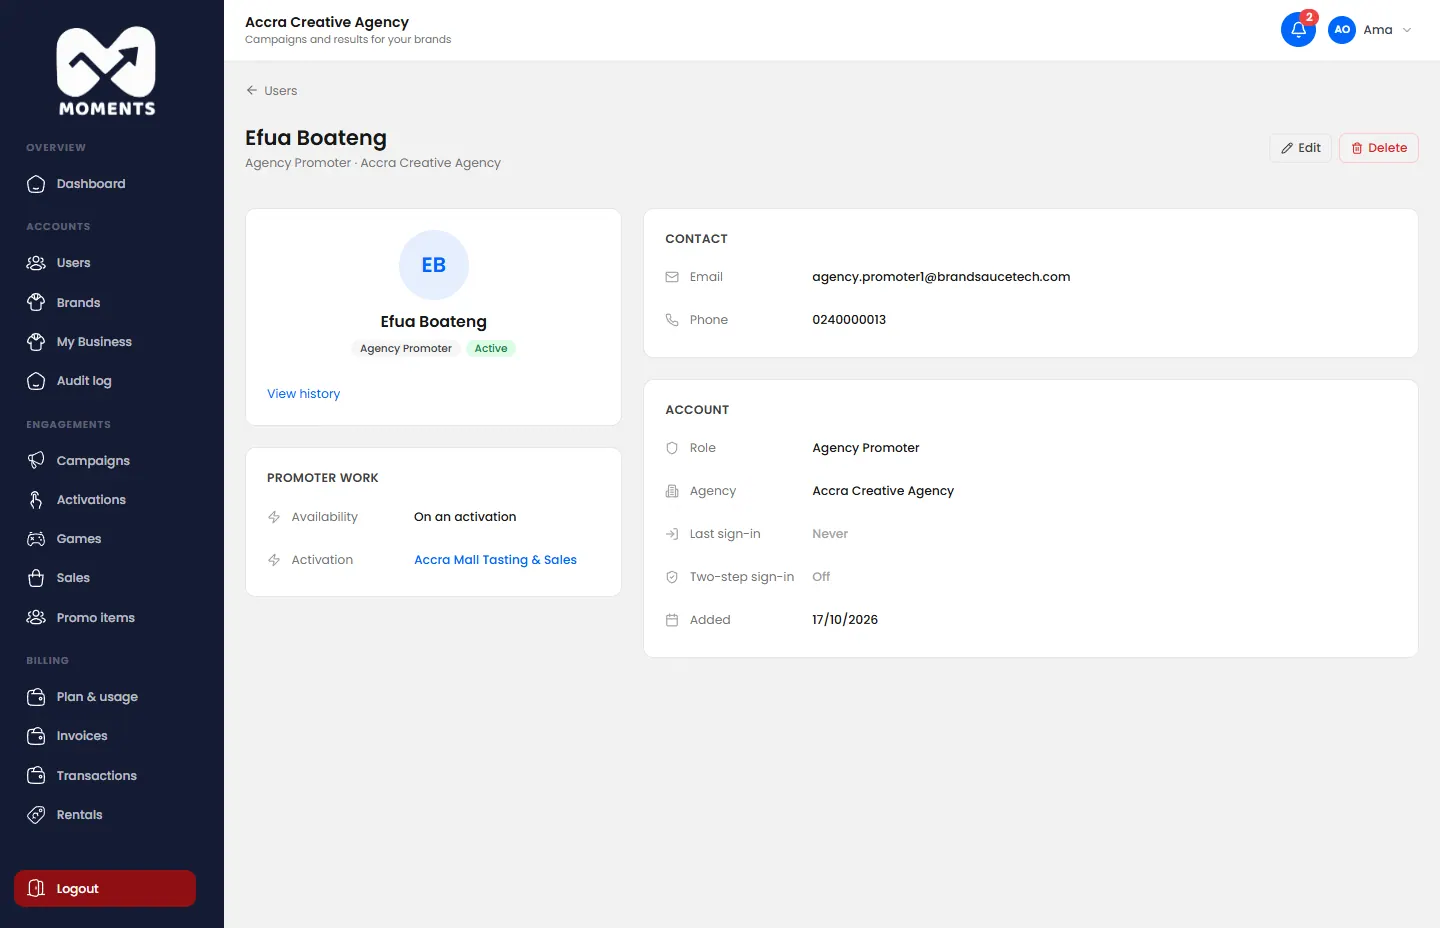Click the phone icon in Contact card
The height and width of the screenshot is (928, 1440).
pyautogui.click(x=672, y=320)
